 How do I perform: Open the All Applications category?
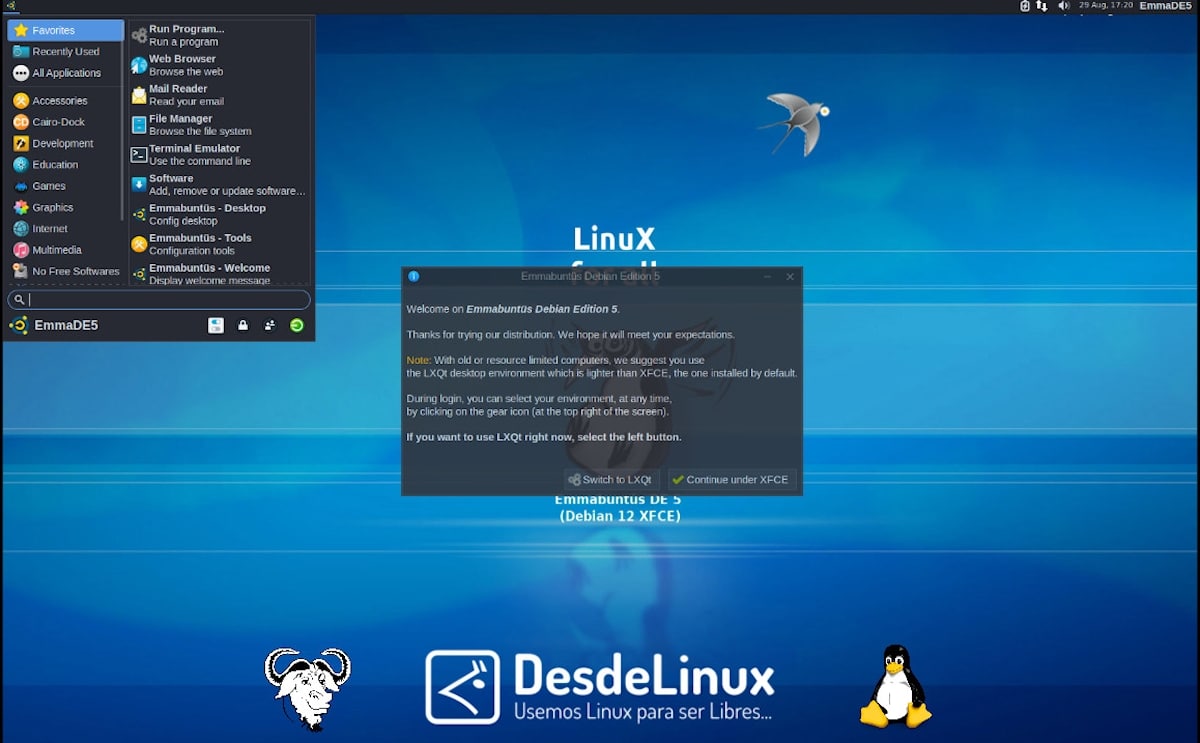65,73
